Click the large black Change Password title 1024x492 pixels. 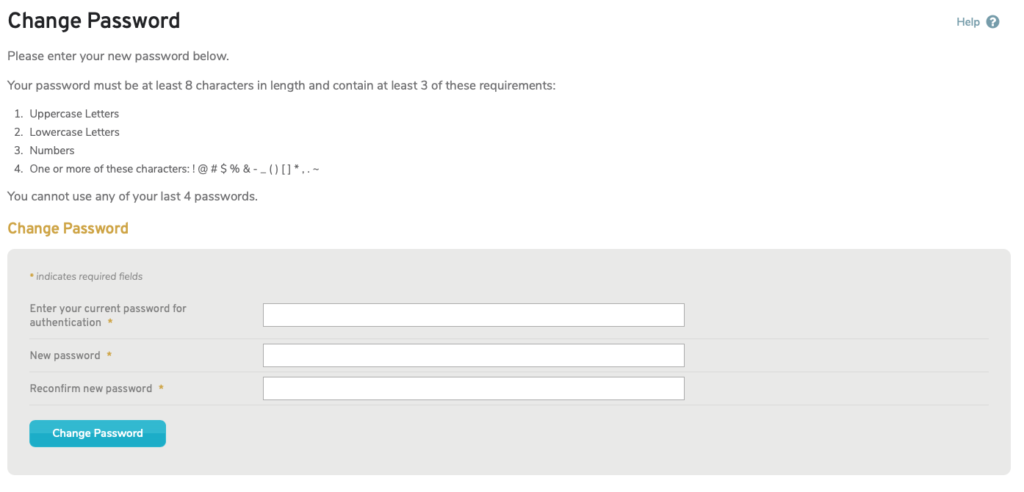(x=93, y=21)
